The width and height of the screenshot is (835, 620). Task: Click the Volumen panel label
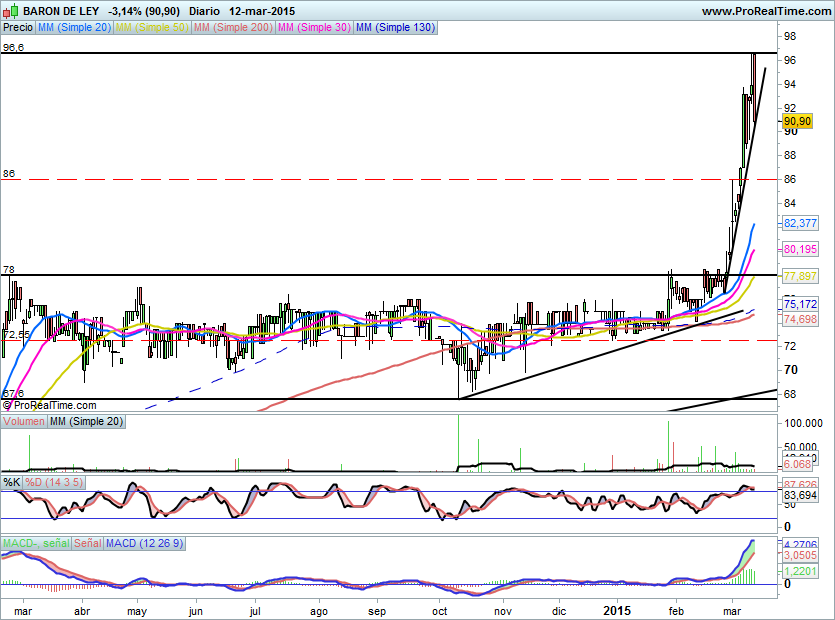point(24,422)
